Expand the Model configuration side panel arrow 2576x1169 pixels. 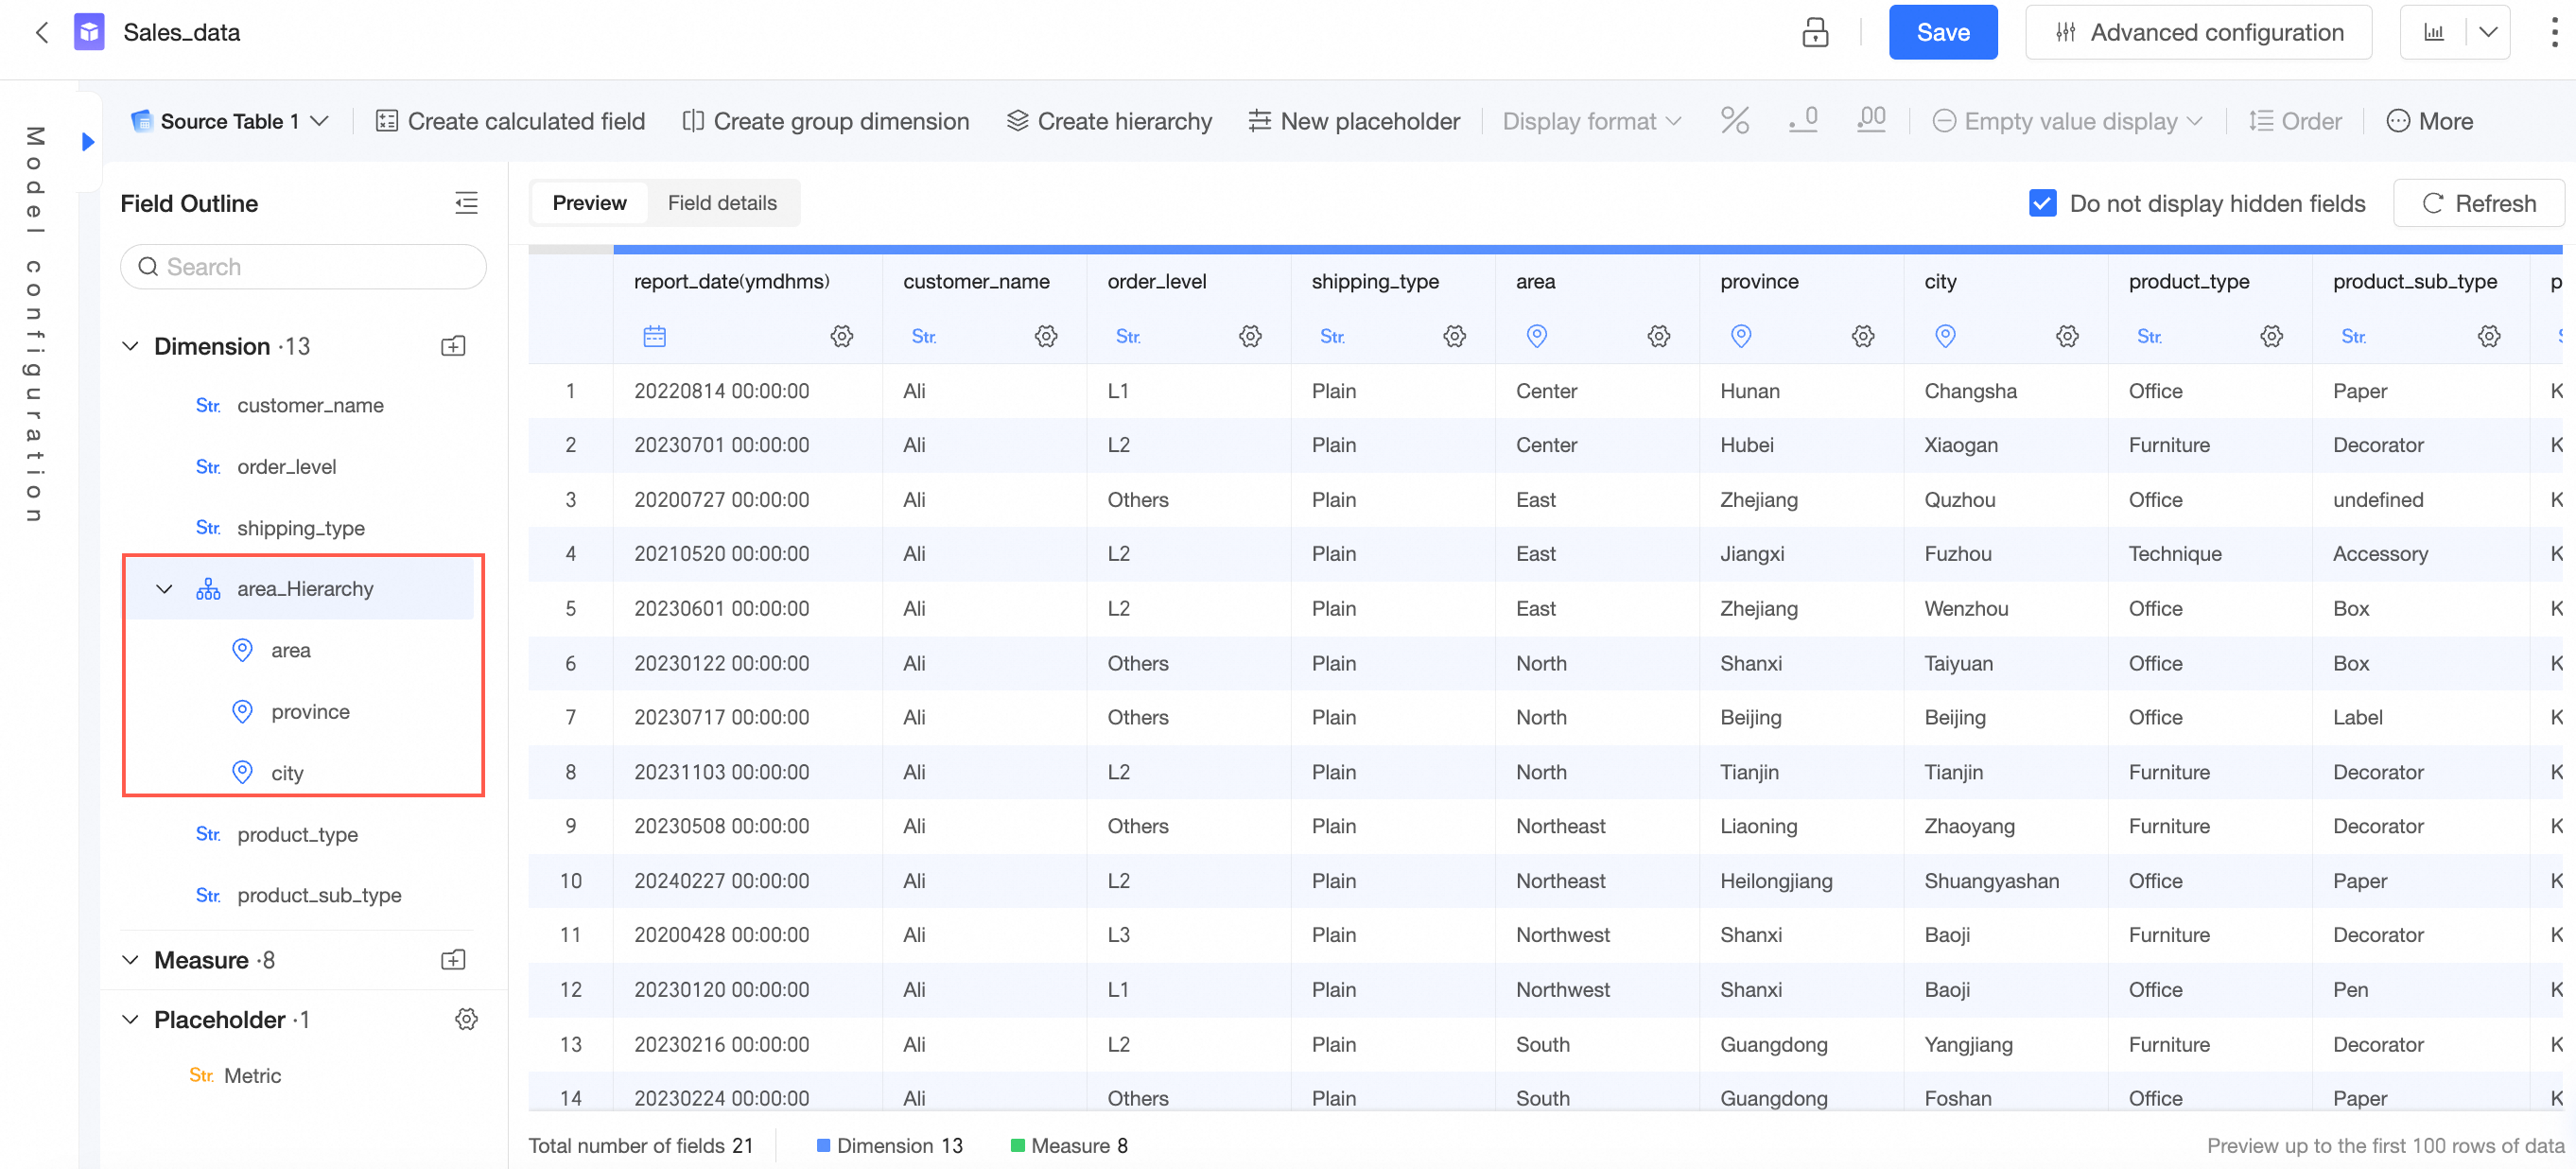88,142
